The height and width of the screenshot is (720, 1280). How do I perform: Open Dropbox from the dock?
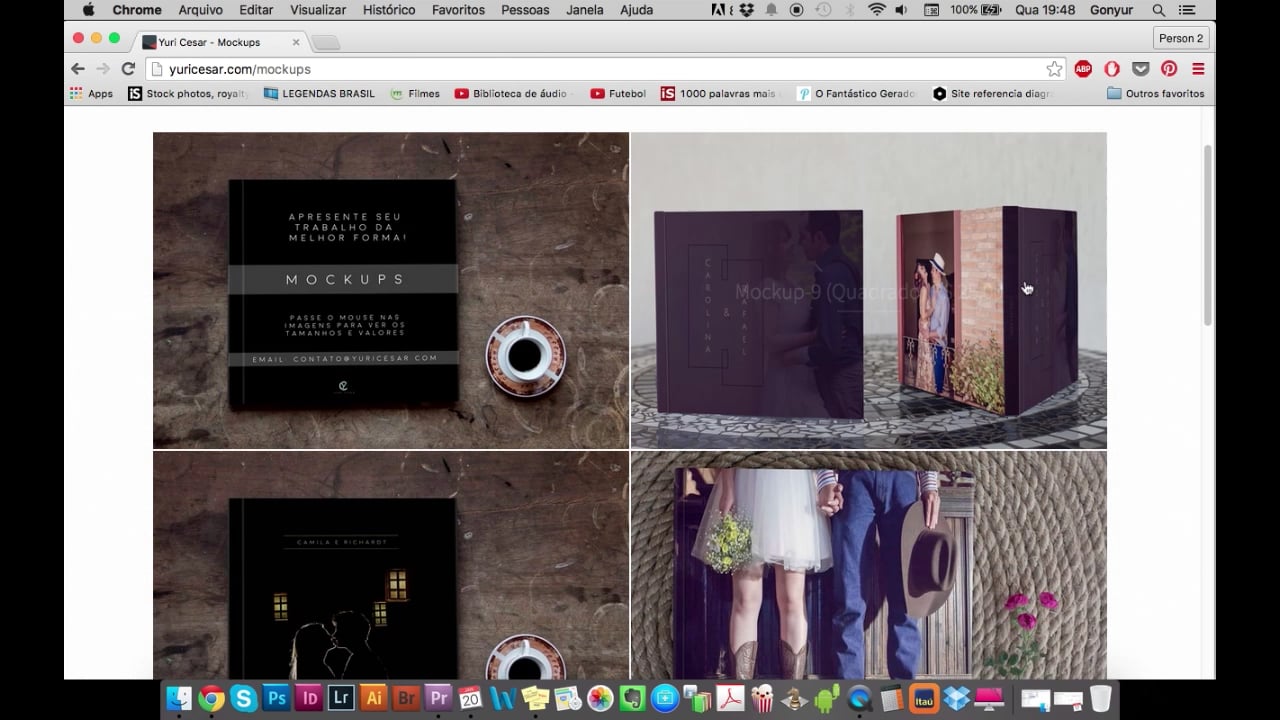click(957, 698)
